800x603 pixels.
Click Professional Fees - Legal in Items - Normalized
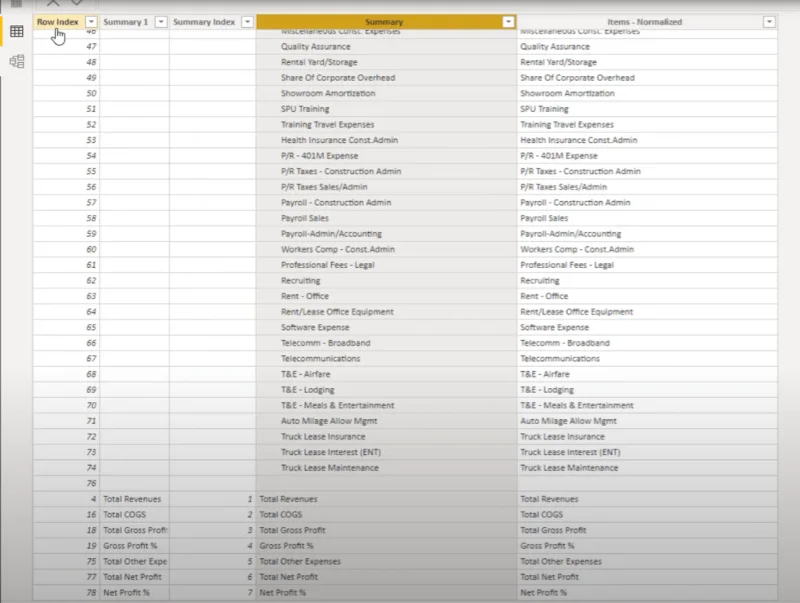(567, 265)
